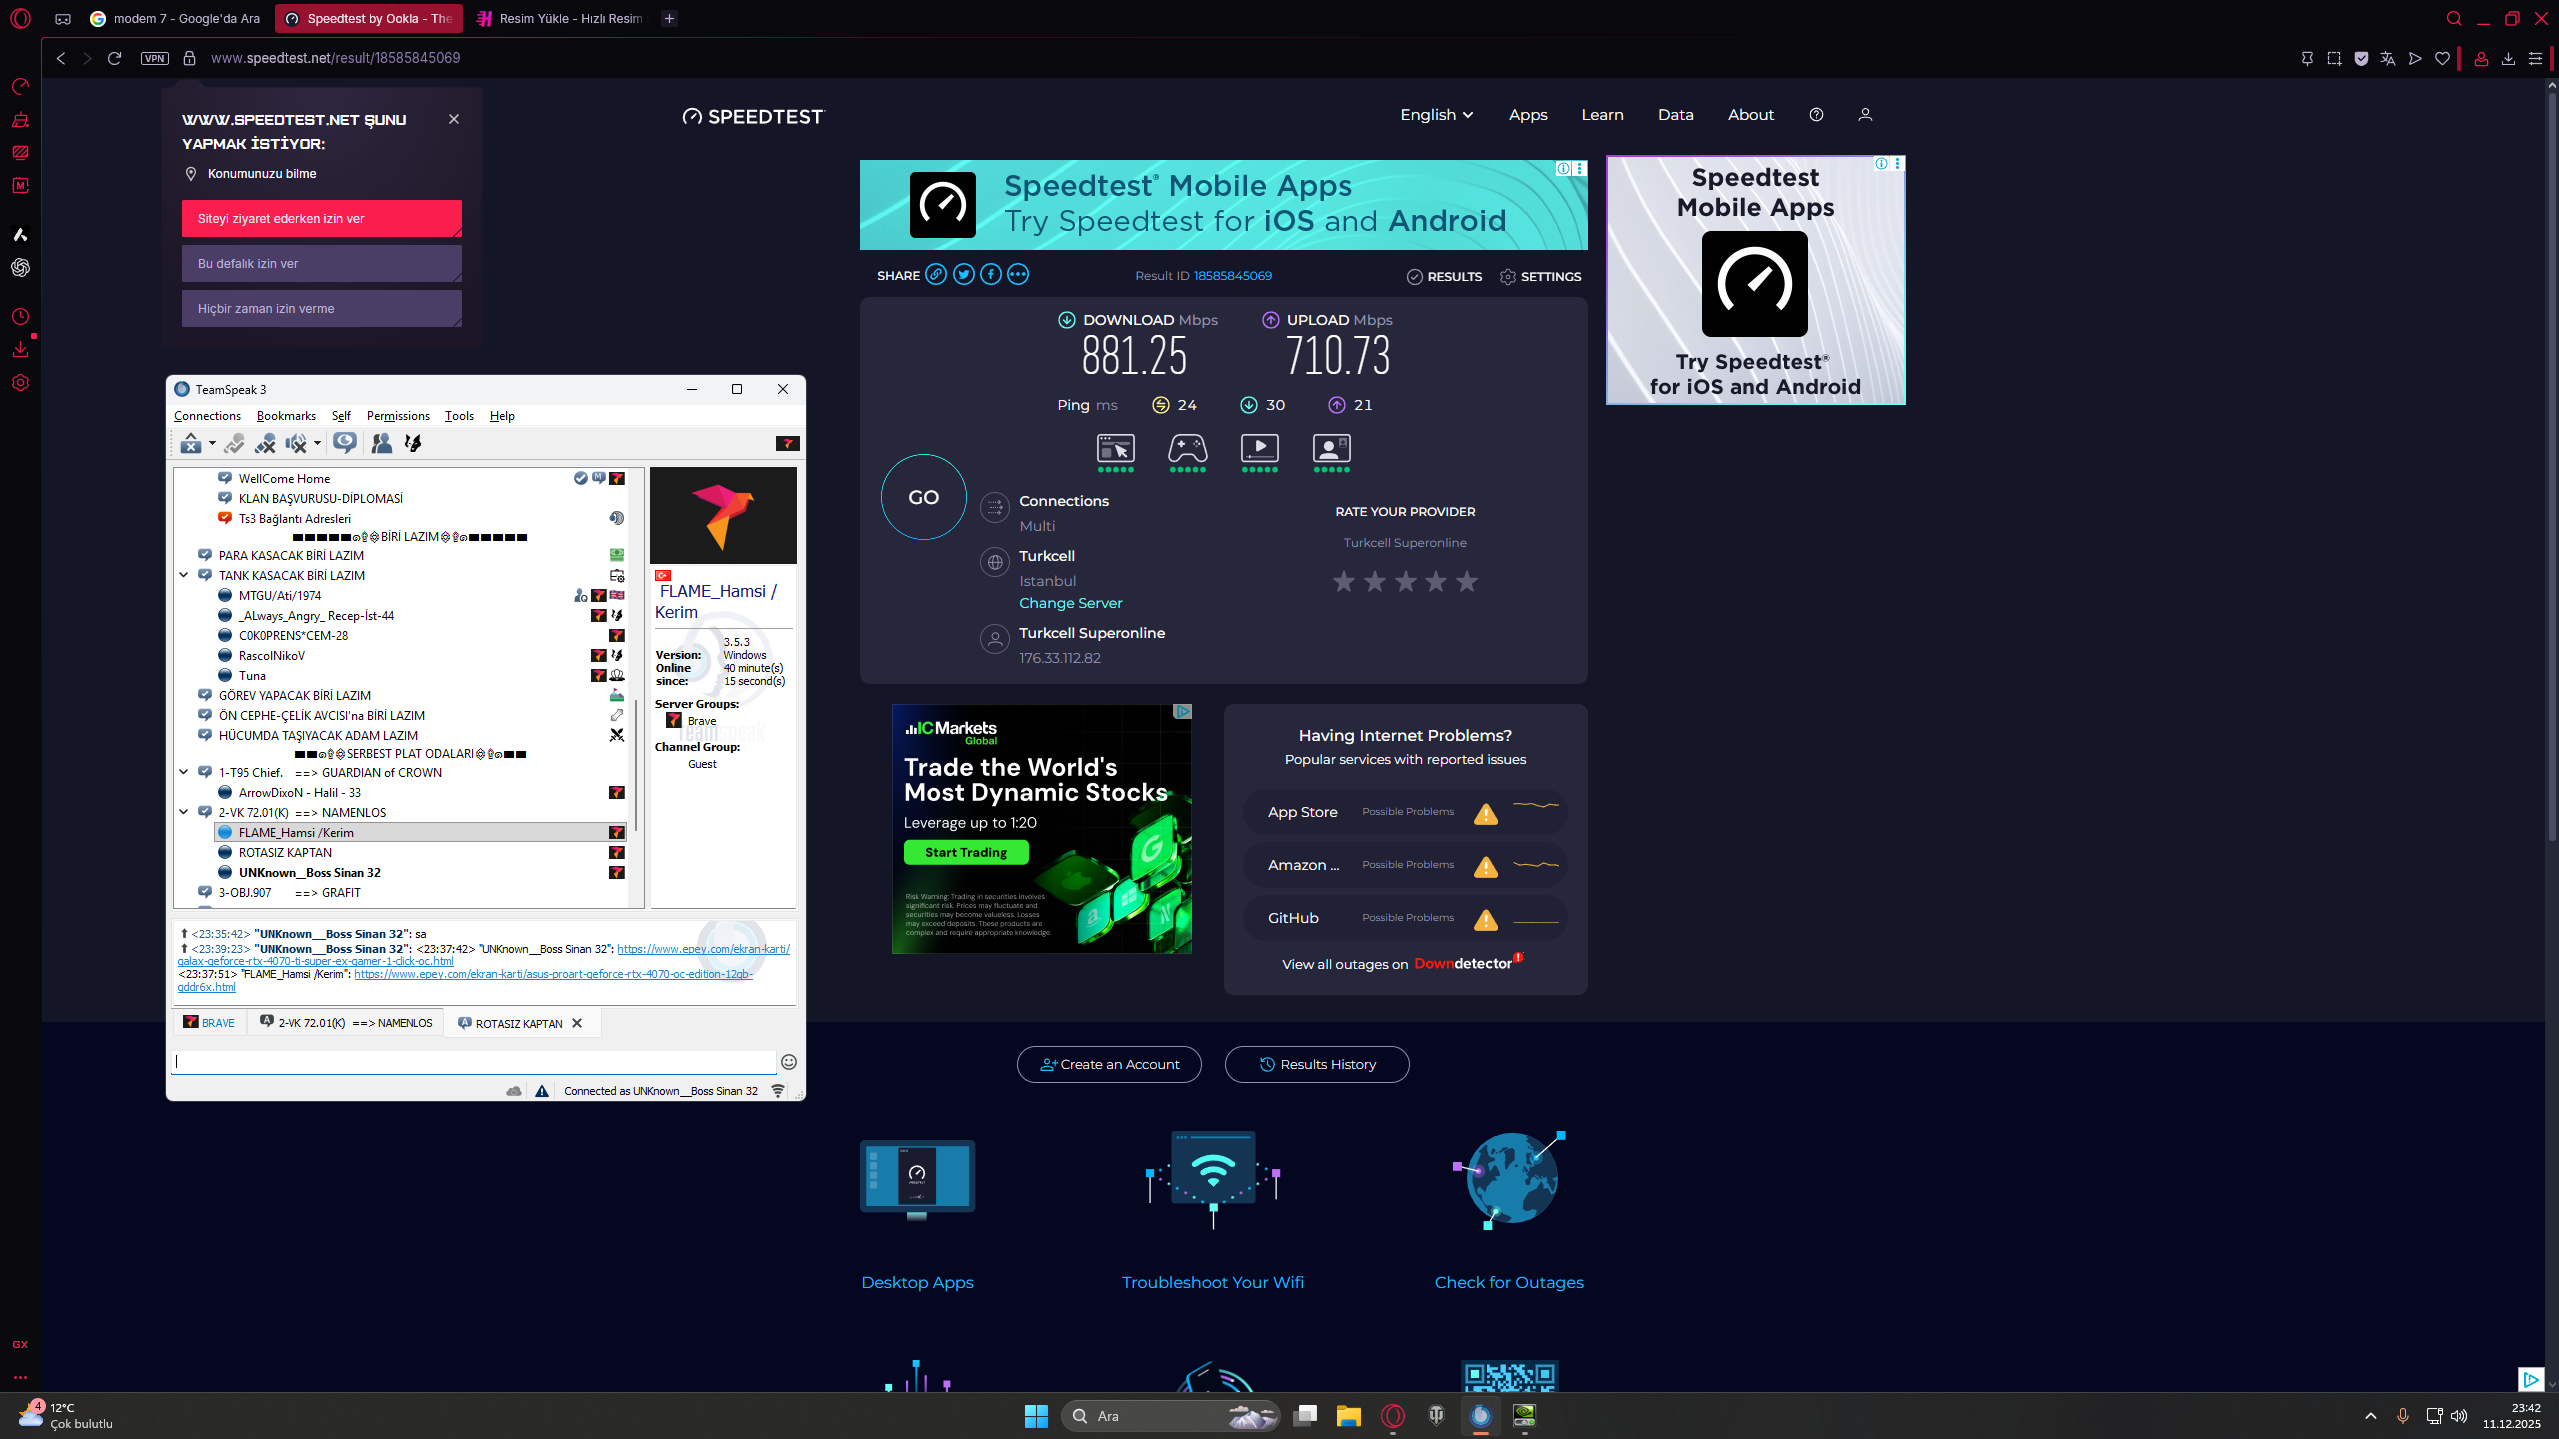Switch to the 'modem 7 - Google'da Ara' tab
Image resolution: width=2559 pixels, height=1439 pixels.
pyautogui.click(x=176, y=18)
